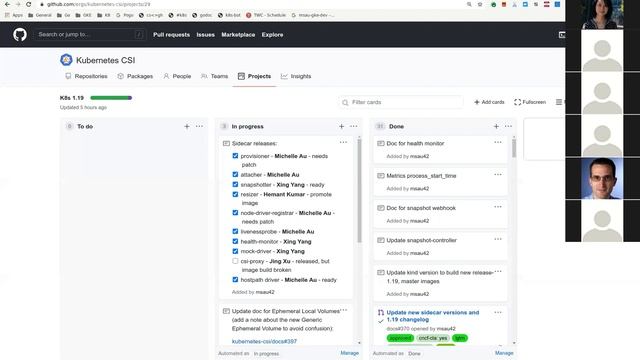Add a card to To do column

click(x=187, y=127)
